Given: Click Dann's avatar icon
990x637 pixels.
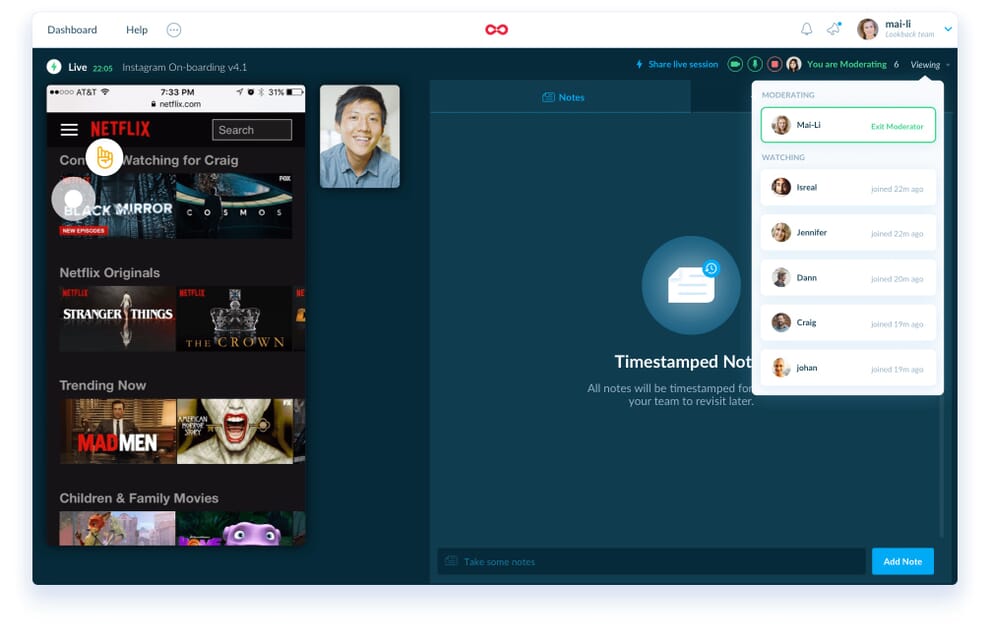Looking at the screenshot, I should 781,277.
